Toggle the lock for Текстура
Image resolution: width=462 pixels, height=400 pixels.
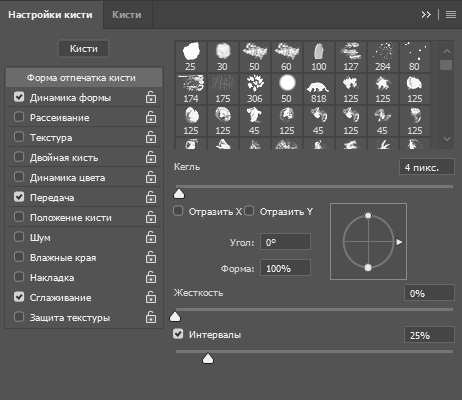(151, 137)
